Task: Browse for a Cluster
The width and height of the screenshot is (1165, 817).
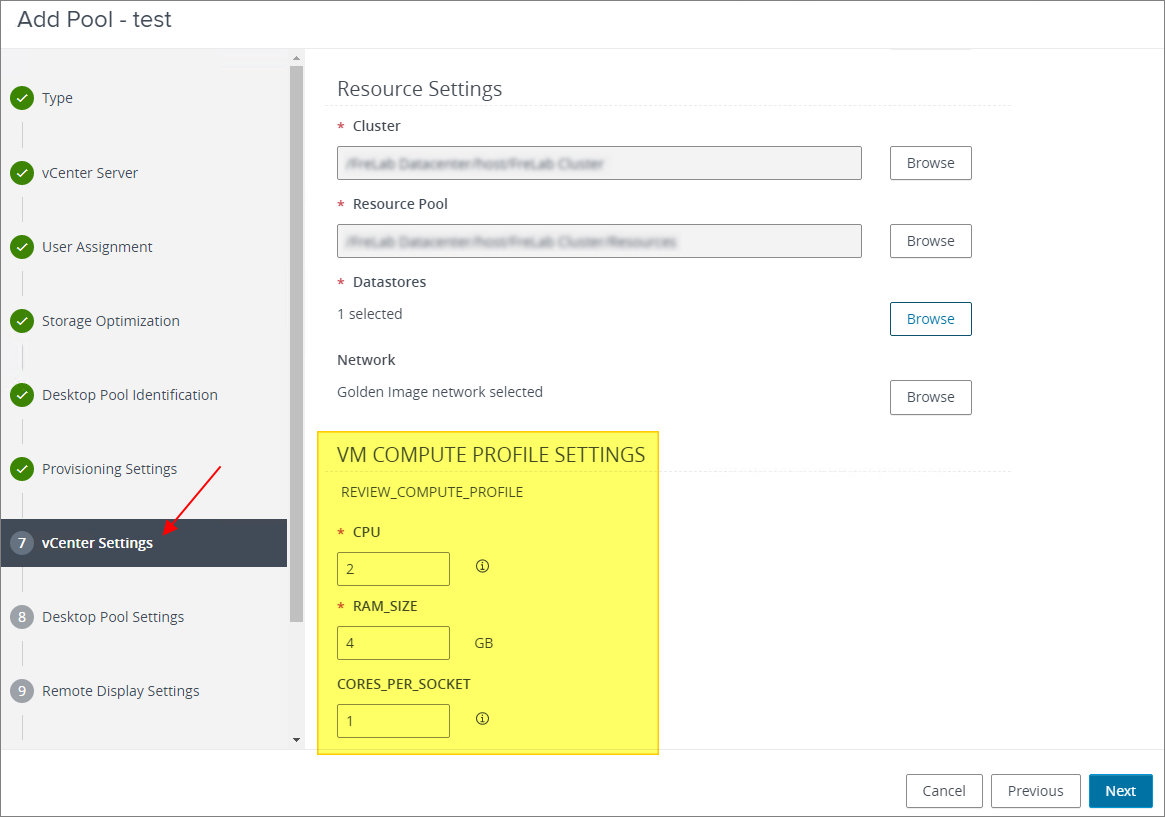Action: [930, 163]
